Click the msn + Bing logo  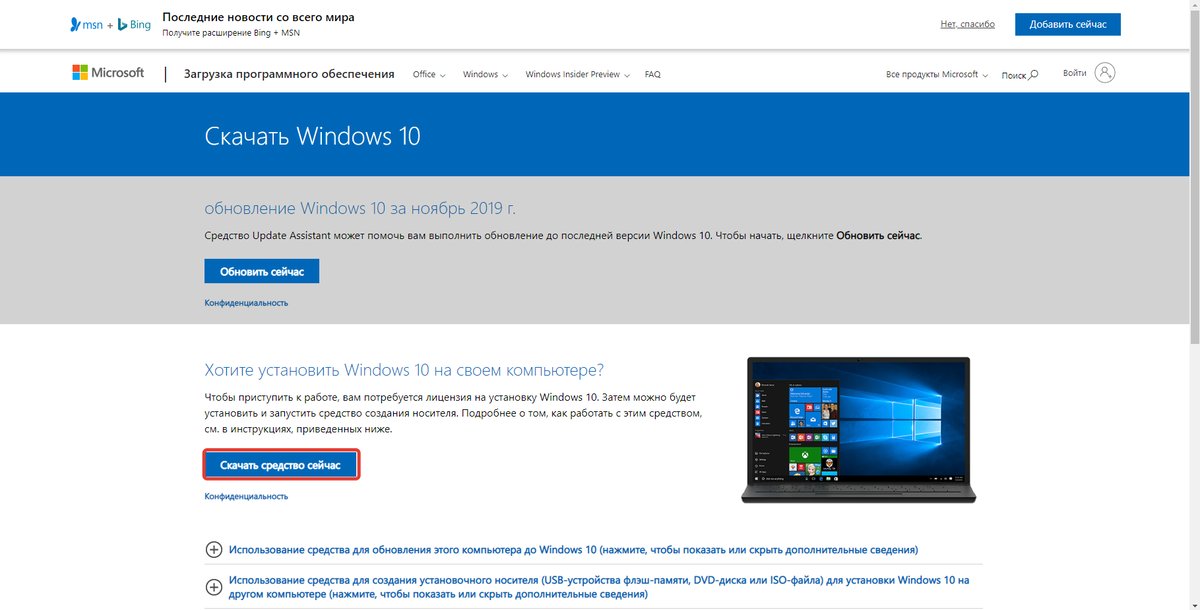[110, 24]
